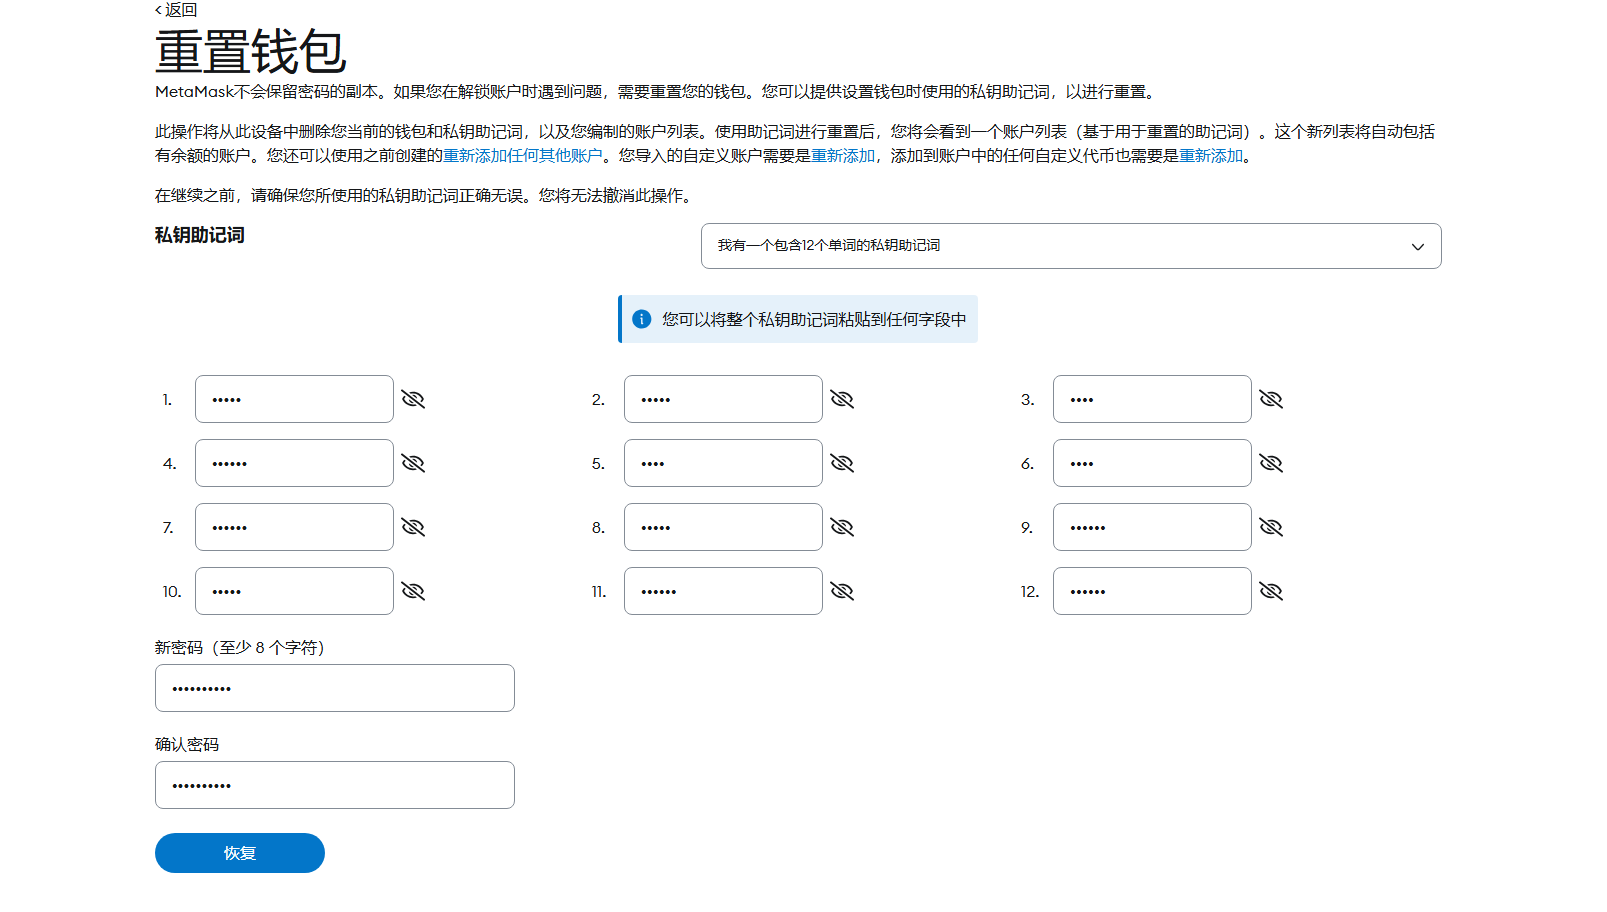Toggle visibility of word 6

pos(1271,463)
